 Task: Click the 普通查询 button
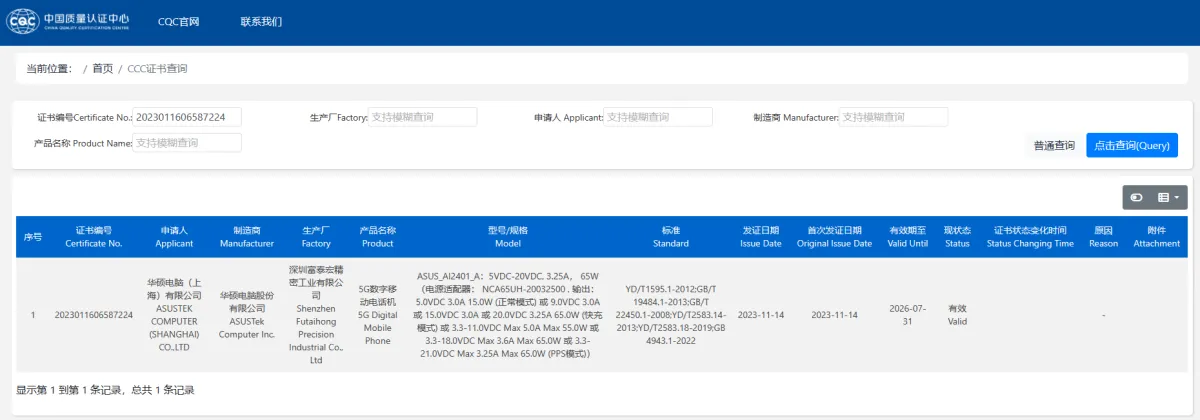[x=1054, y=146]
